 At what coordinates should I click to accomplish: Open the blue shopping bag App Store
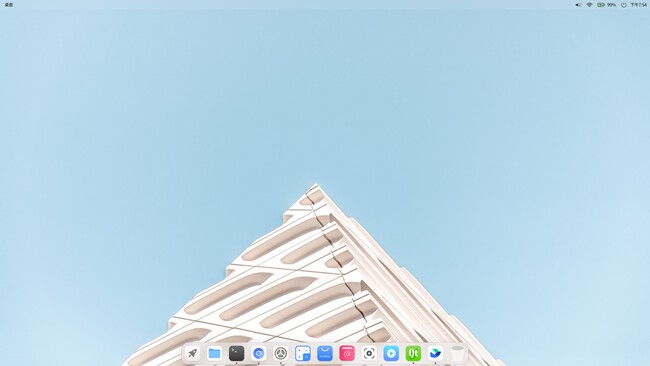[325, 354]
